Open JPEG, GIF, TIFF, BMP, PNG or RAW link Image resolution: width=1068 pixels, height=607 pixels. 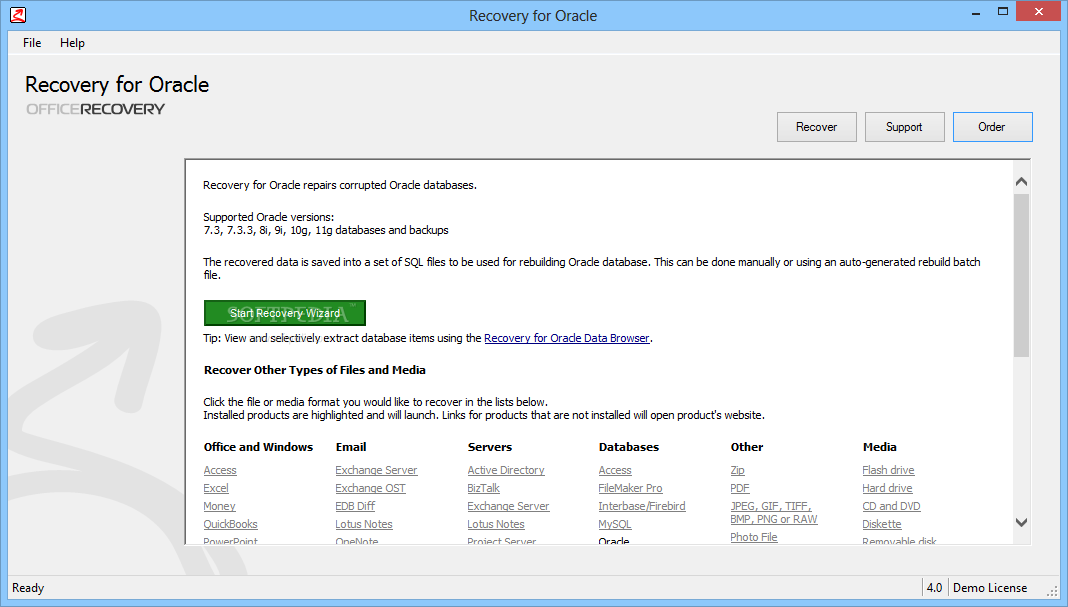pos(774,512)
